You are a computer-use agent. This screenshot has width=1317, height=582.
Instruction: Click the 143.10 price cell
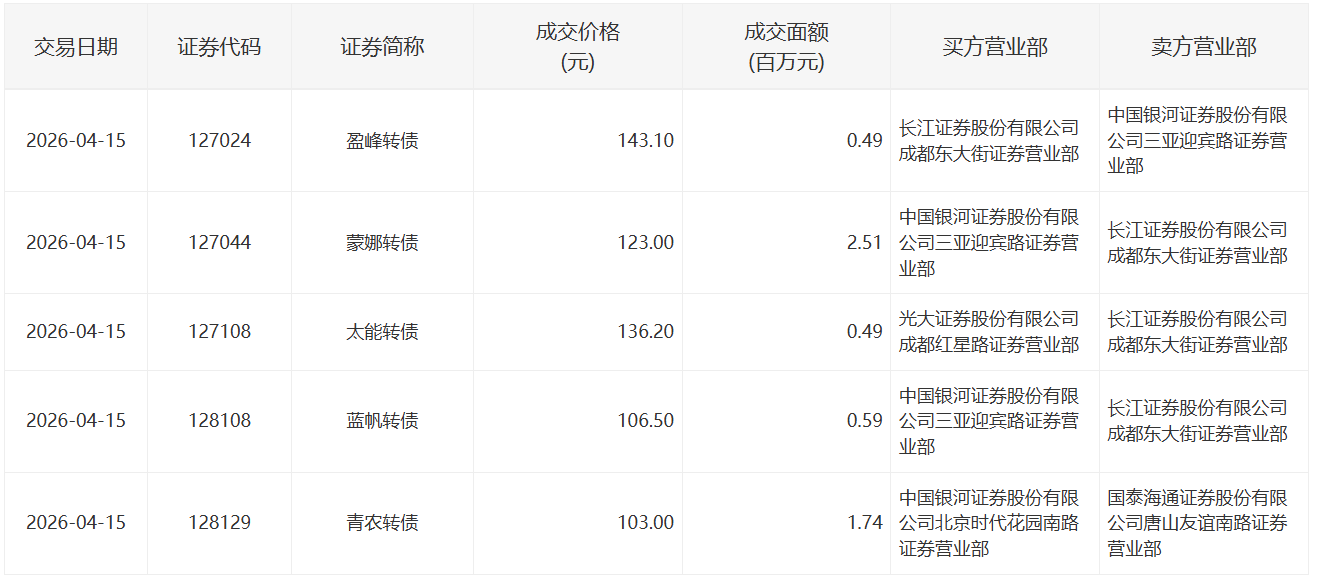click(x=645, y=141)
